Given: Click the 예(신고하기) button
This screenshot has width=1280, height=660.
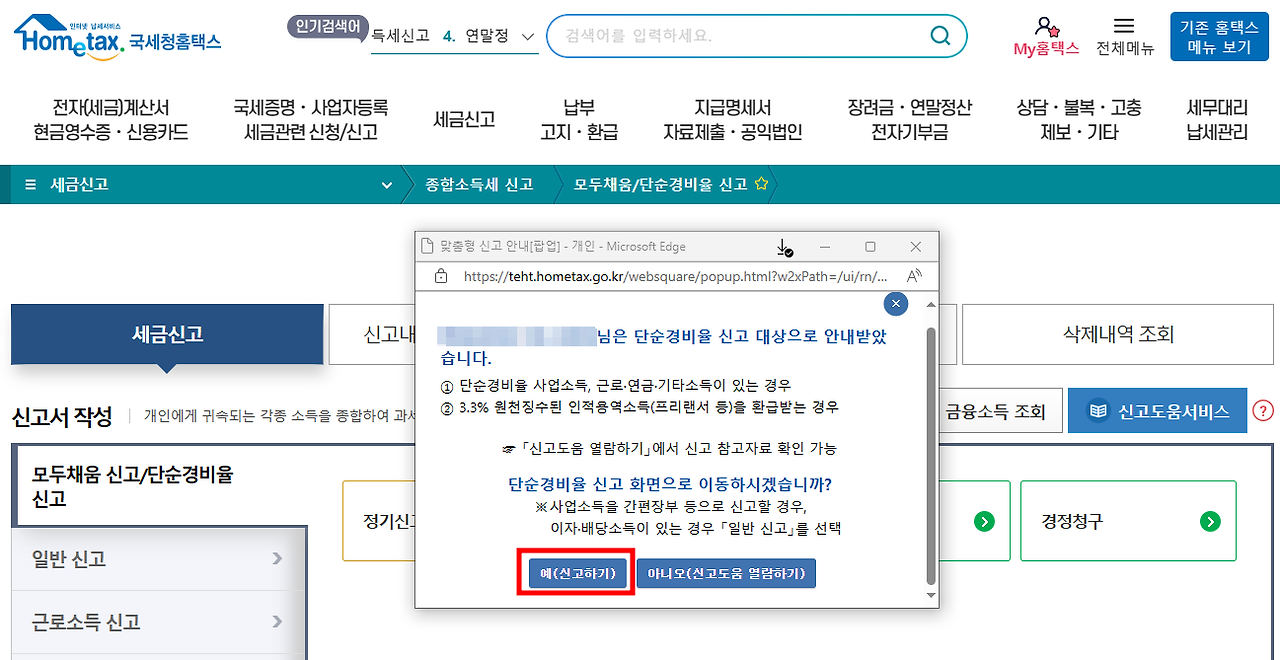Looking at the screenshot, I should pyautogui.click(x=575, y=573).
